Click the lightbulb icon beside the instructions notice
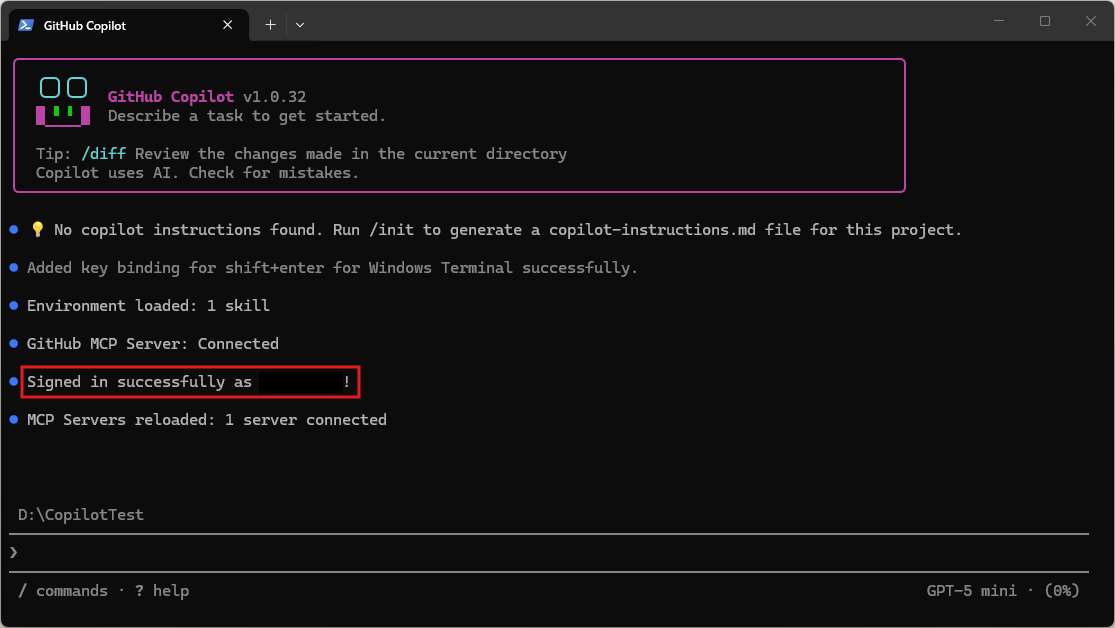1115x628 pixels. (x=38, y=230)
